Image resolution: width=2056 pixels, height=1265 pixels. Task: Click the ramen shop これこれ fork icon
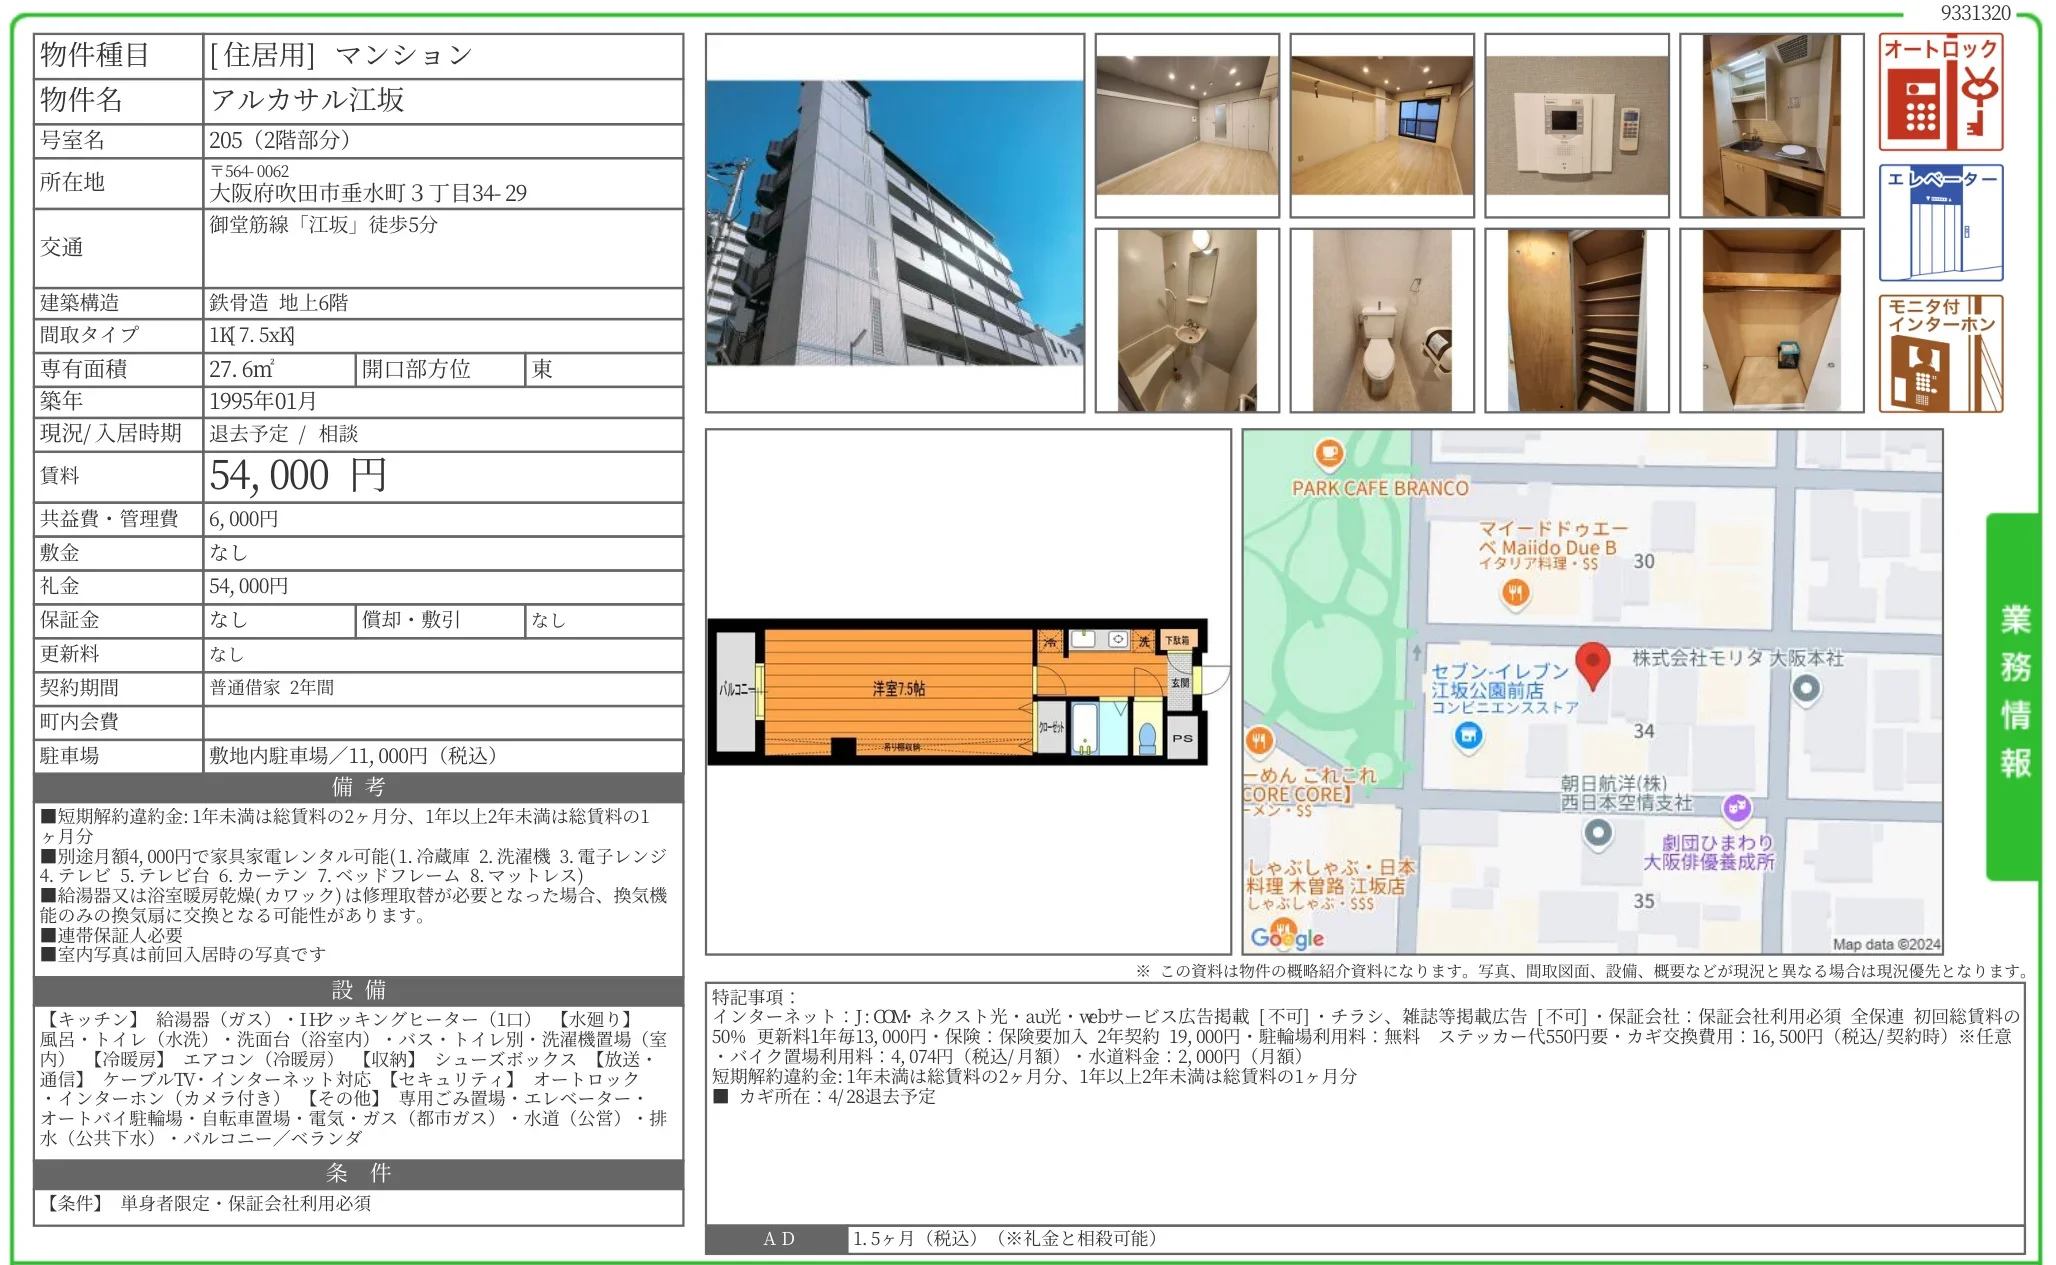(x=1258, y=741)
